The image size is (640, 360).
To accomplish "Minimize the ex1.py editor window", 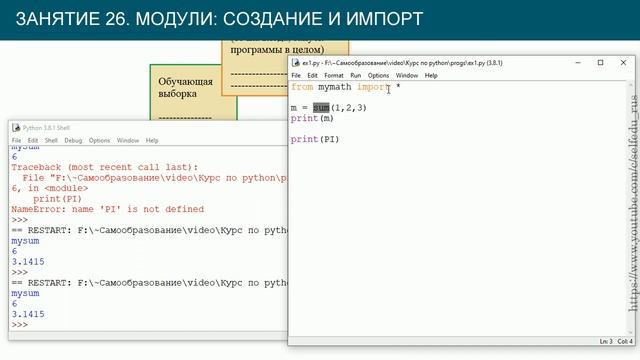I will (x=578, y=62).
